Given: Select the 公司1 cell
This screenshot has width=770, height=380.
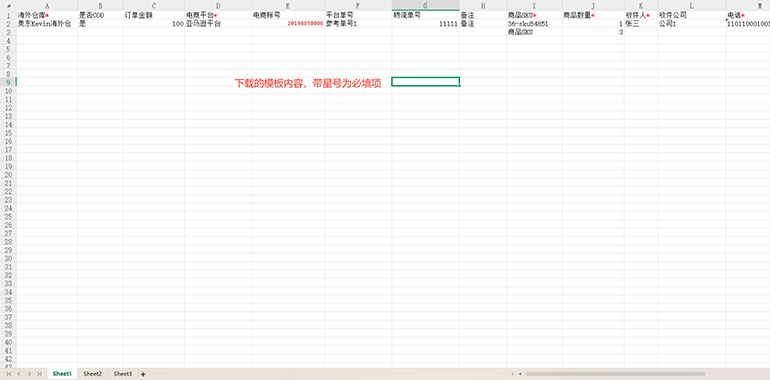Looking at the screenshot, I should click(x=692, y=24).
